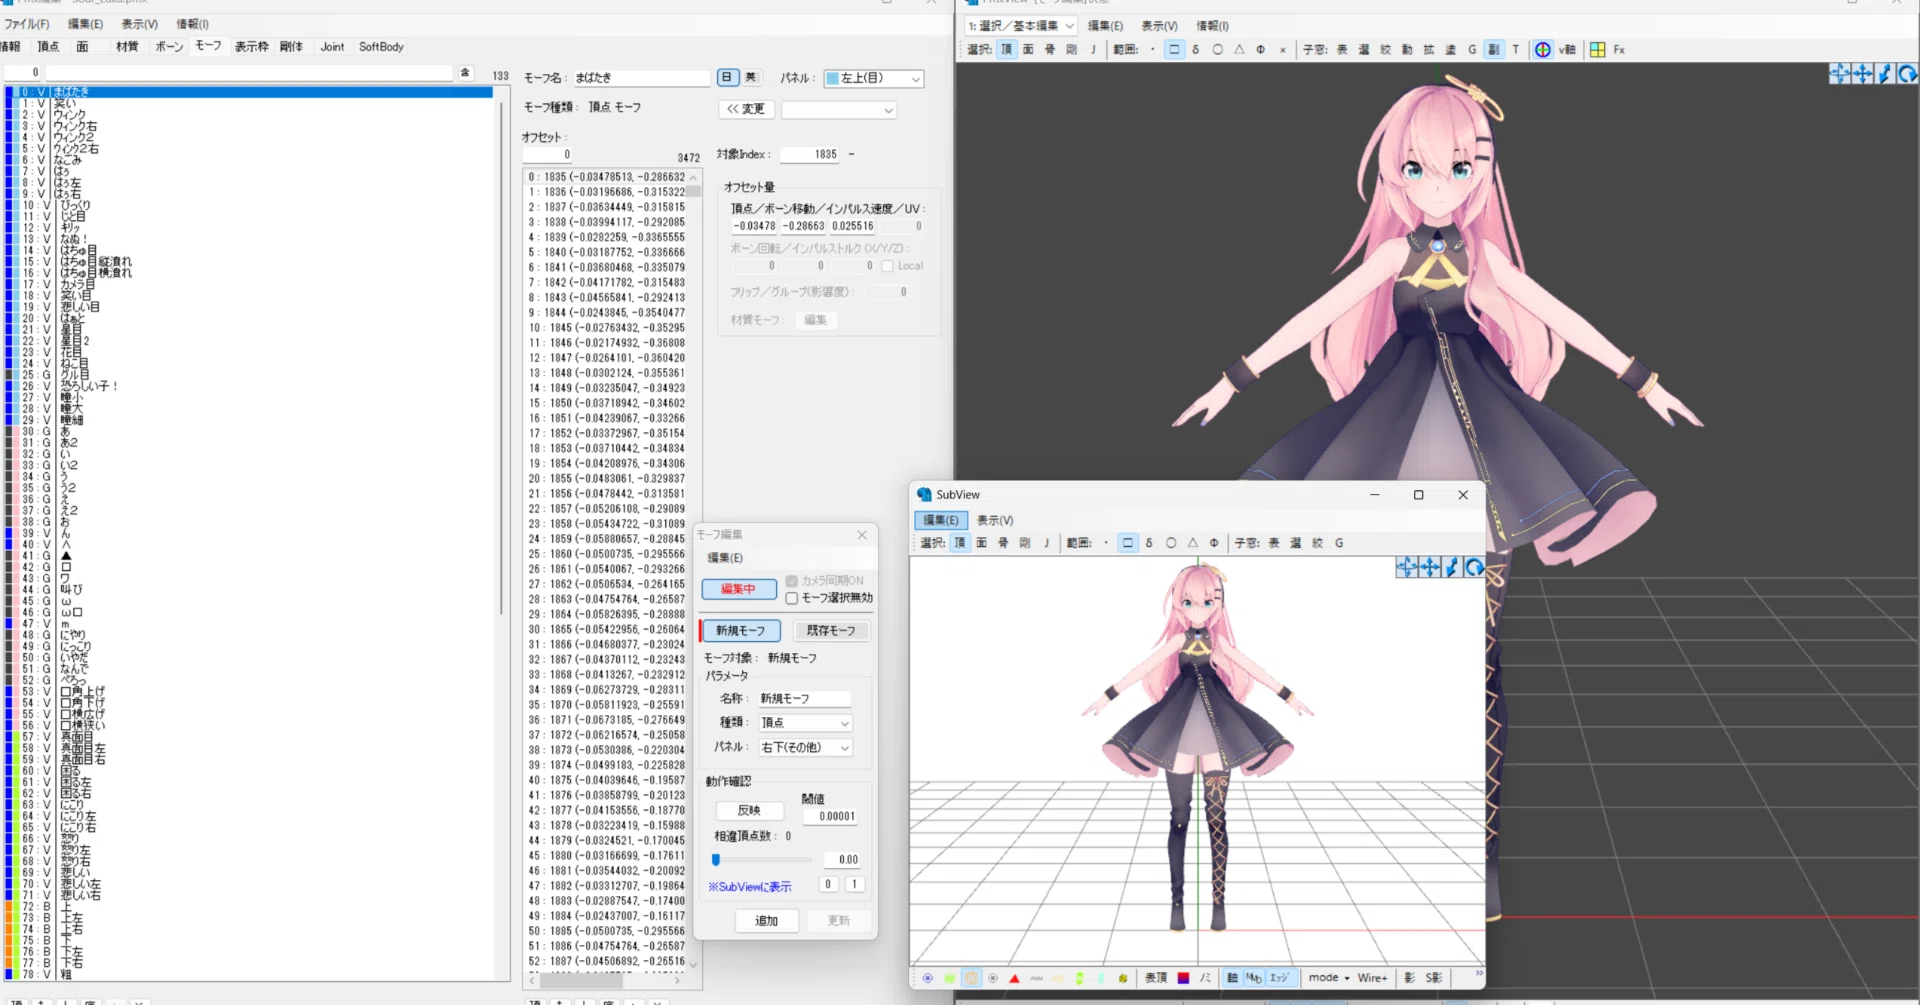The width and height of the screenshot is (1920, 1005).
Task: Click the ※SubViewに表示 link
Action: 750,887
